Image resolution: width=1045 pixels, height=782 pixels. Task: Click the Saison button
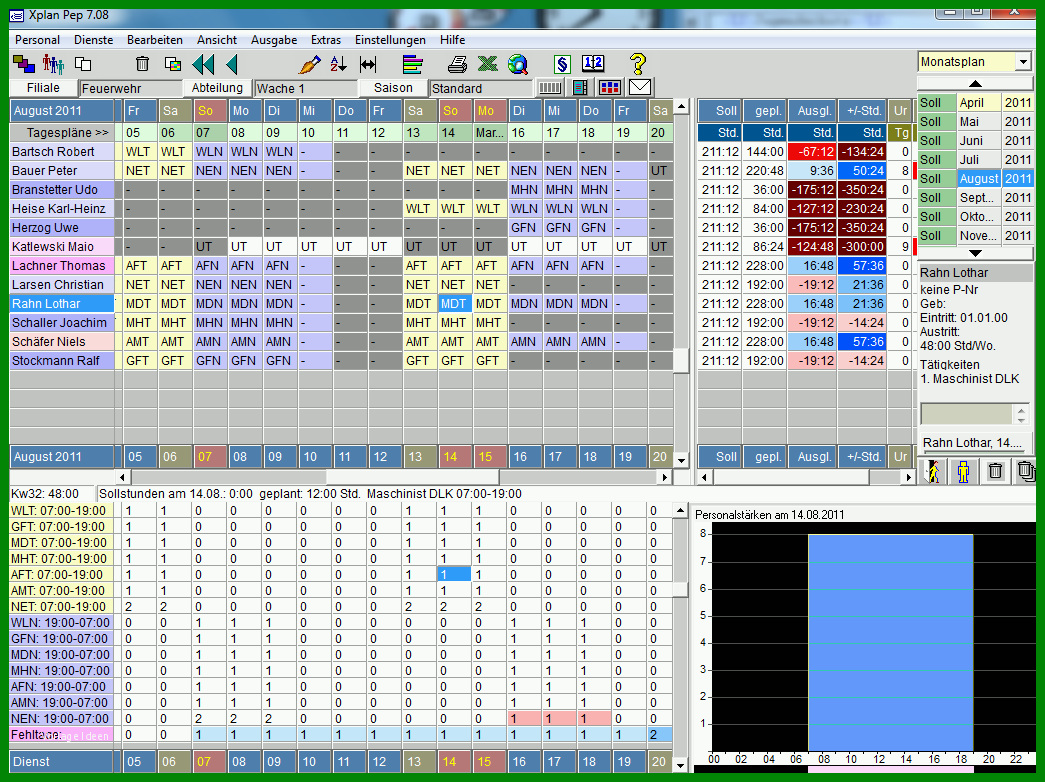[x=393, y=88]
